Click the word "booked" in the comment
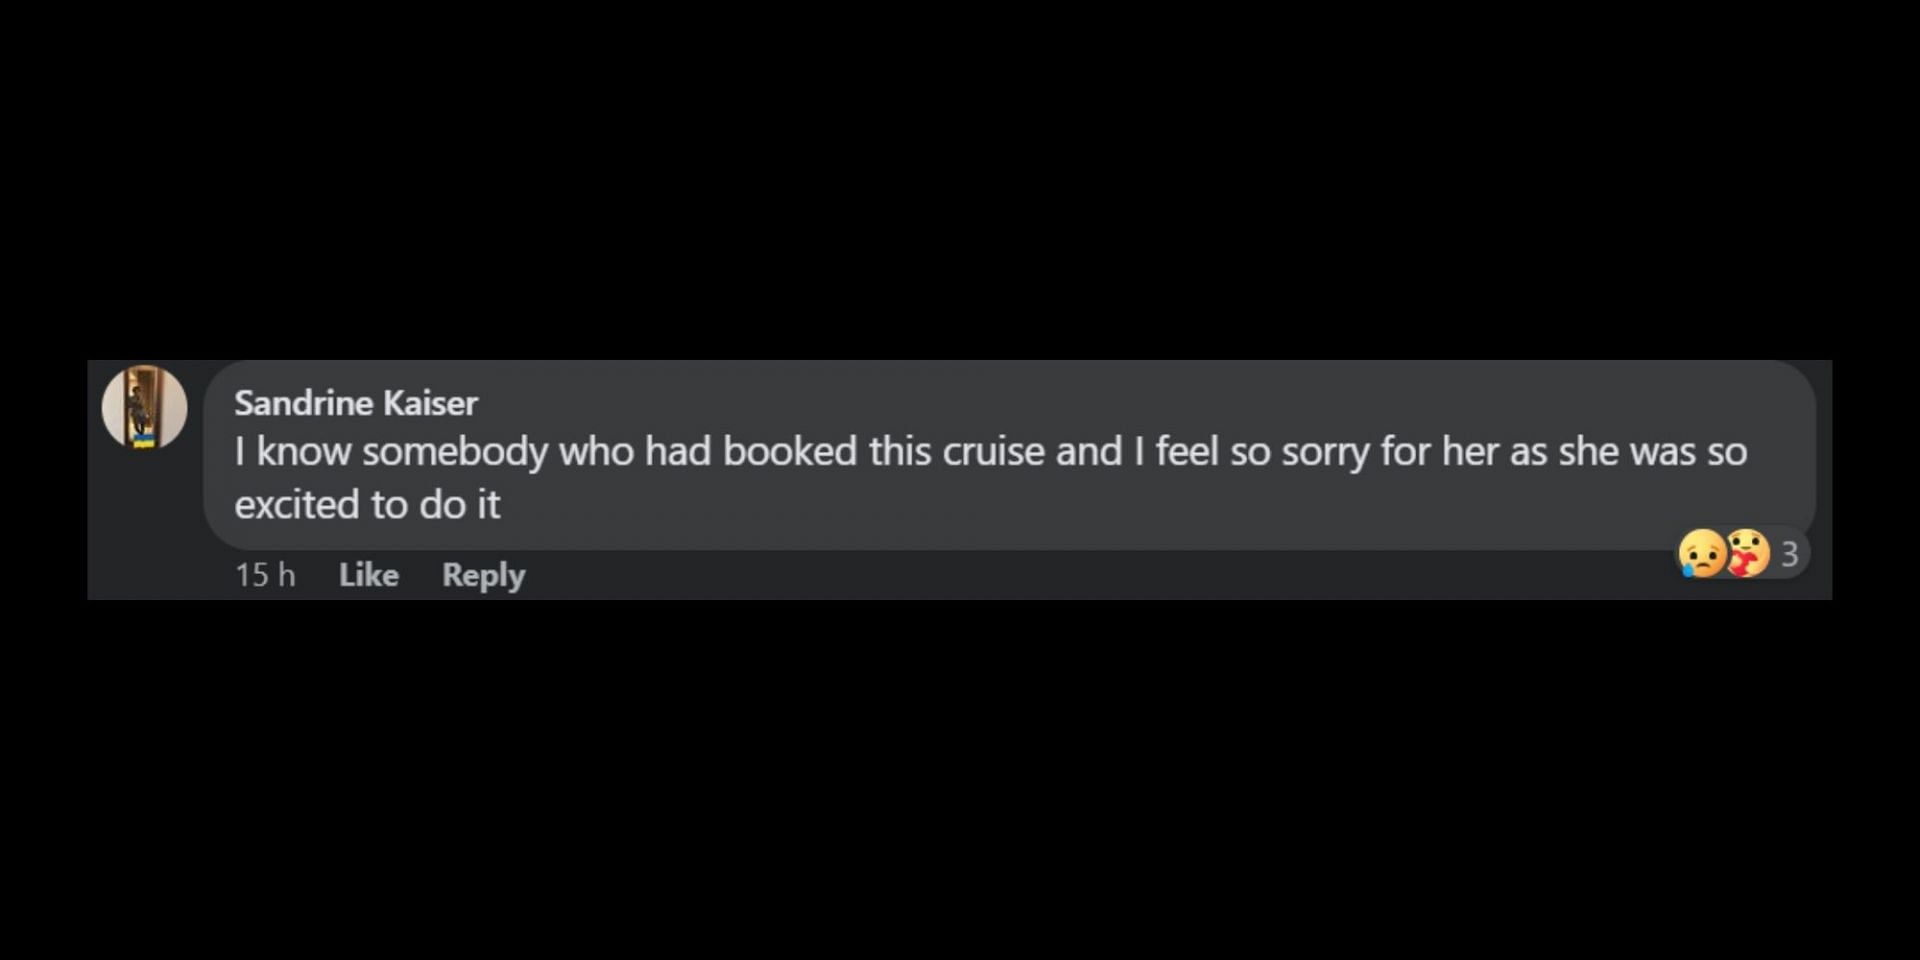1920x960 pixels. [790, 451]
